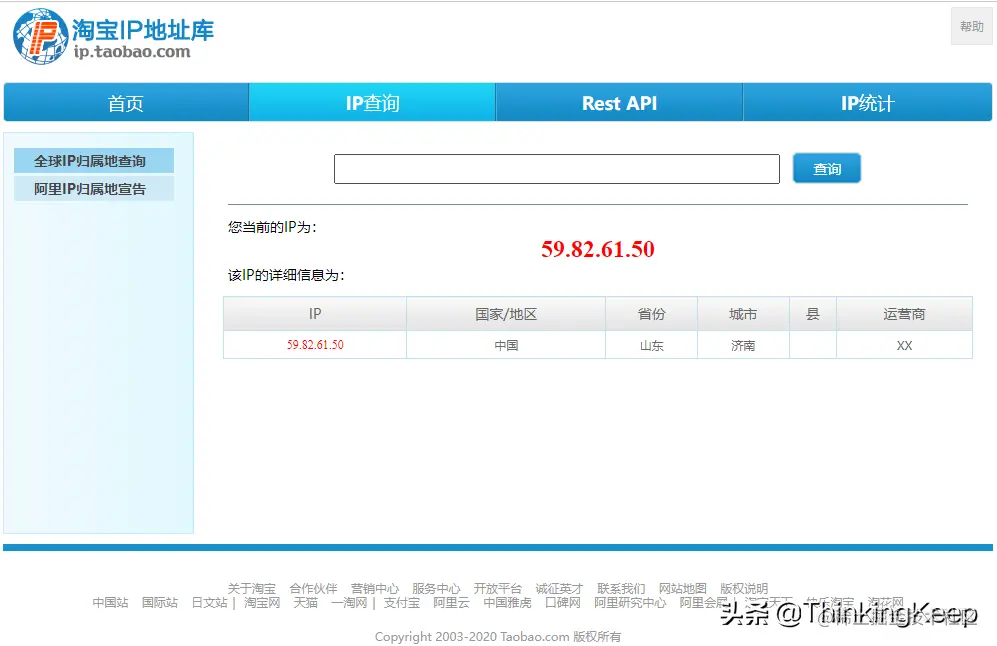Image resolution: width=997 pixels, height=646 pixels.
Task: Open the 支付宝 footer link
Action: pos(401,603)
